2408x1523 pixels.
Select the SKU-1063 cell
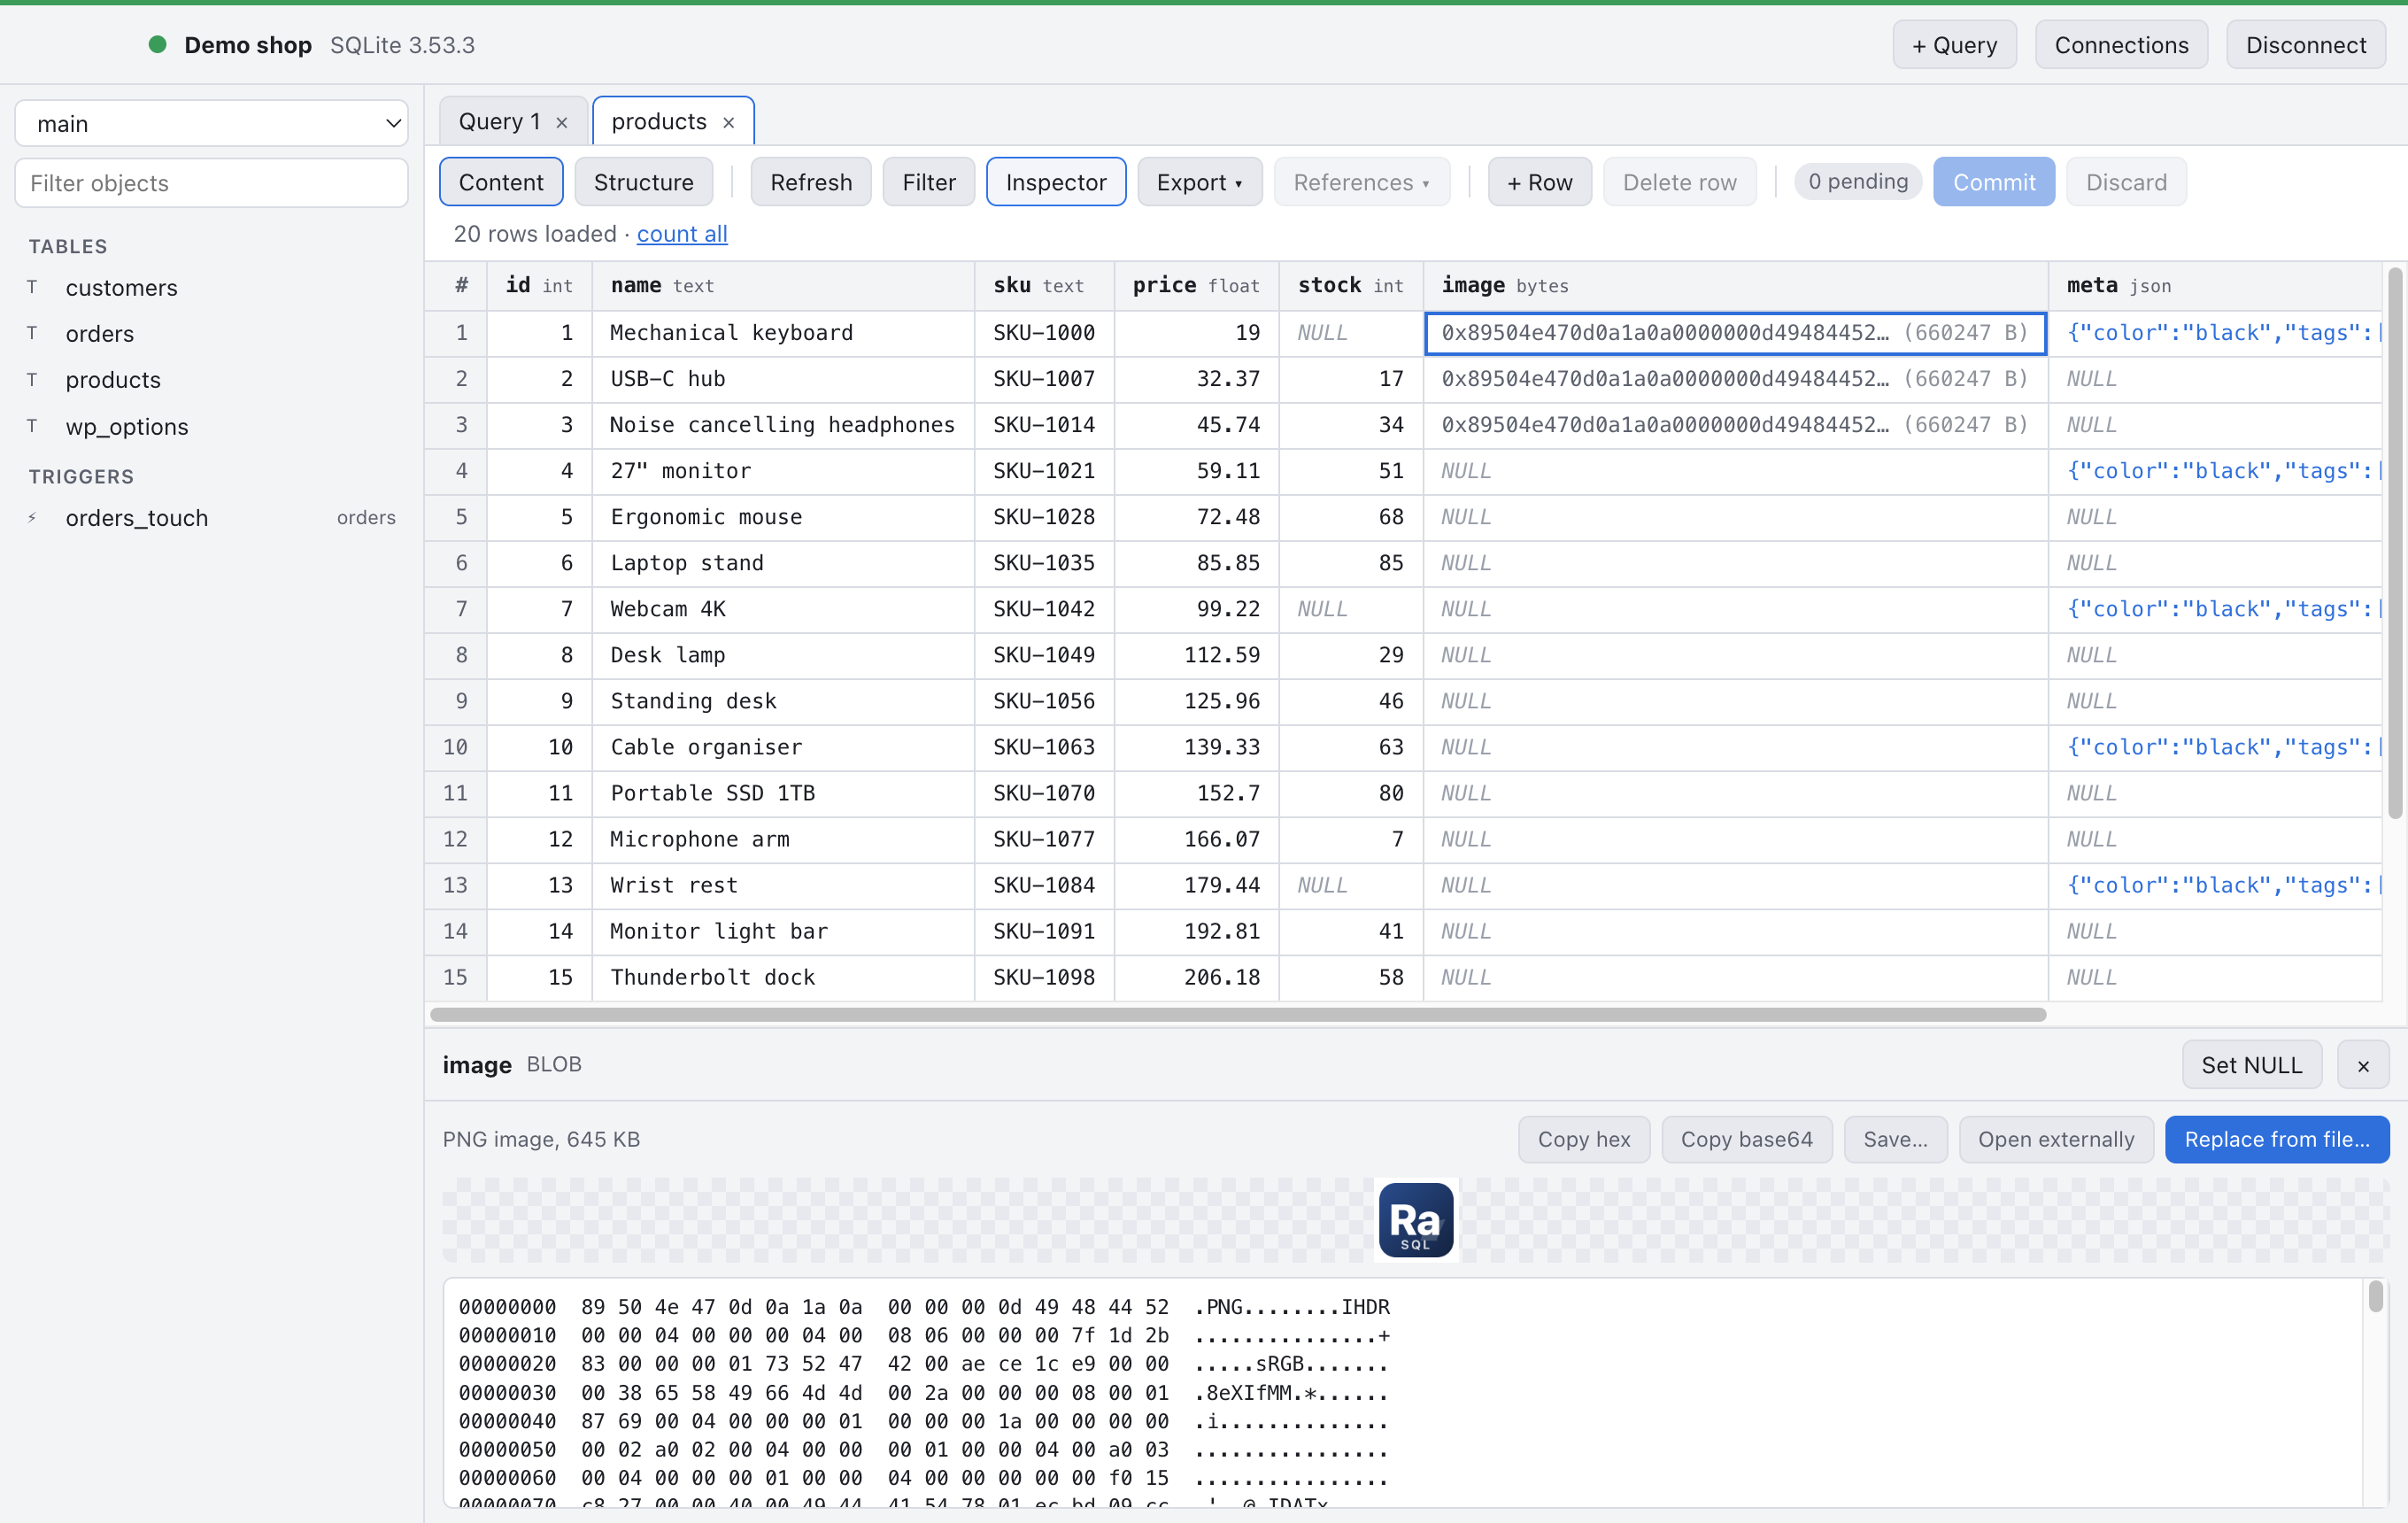pos(1044,747)
